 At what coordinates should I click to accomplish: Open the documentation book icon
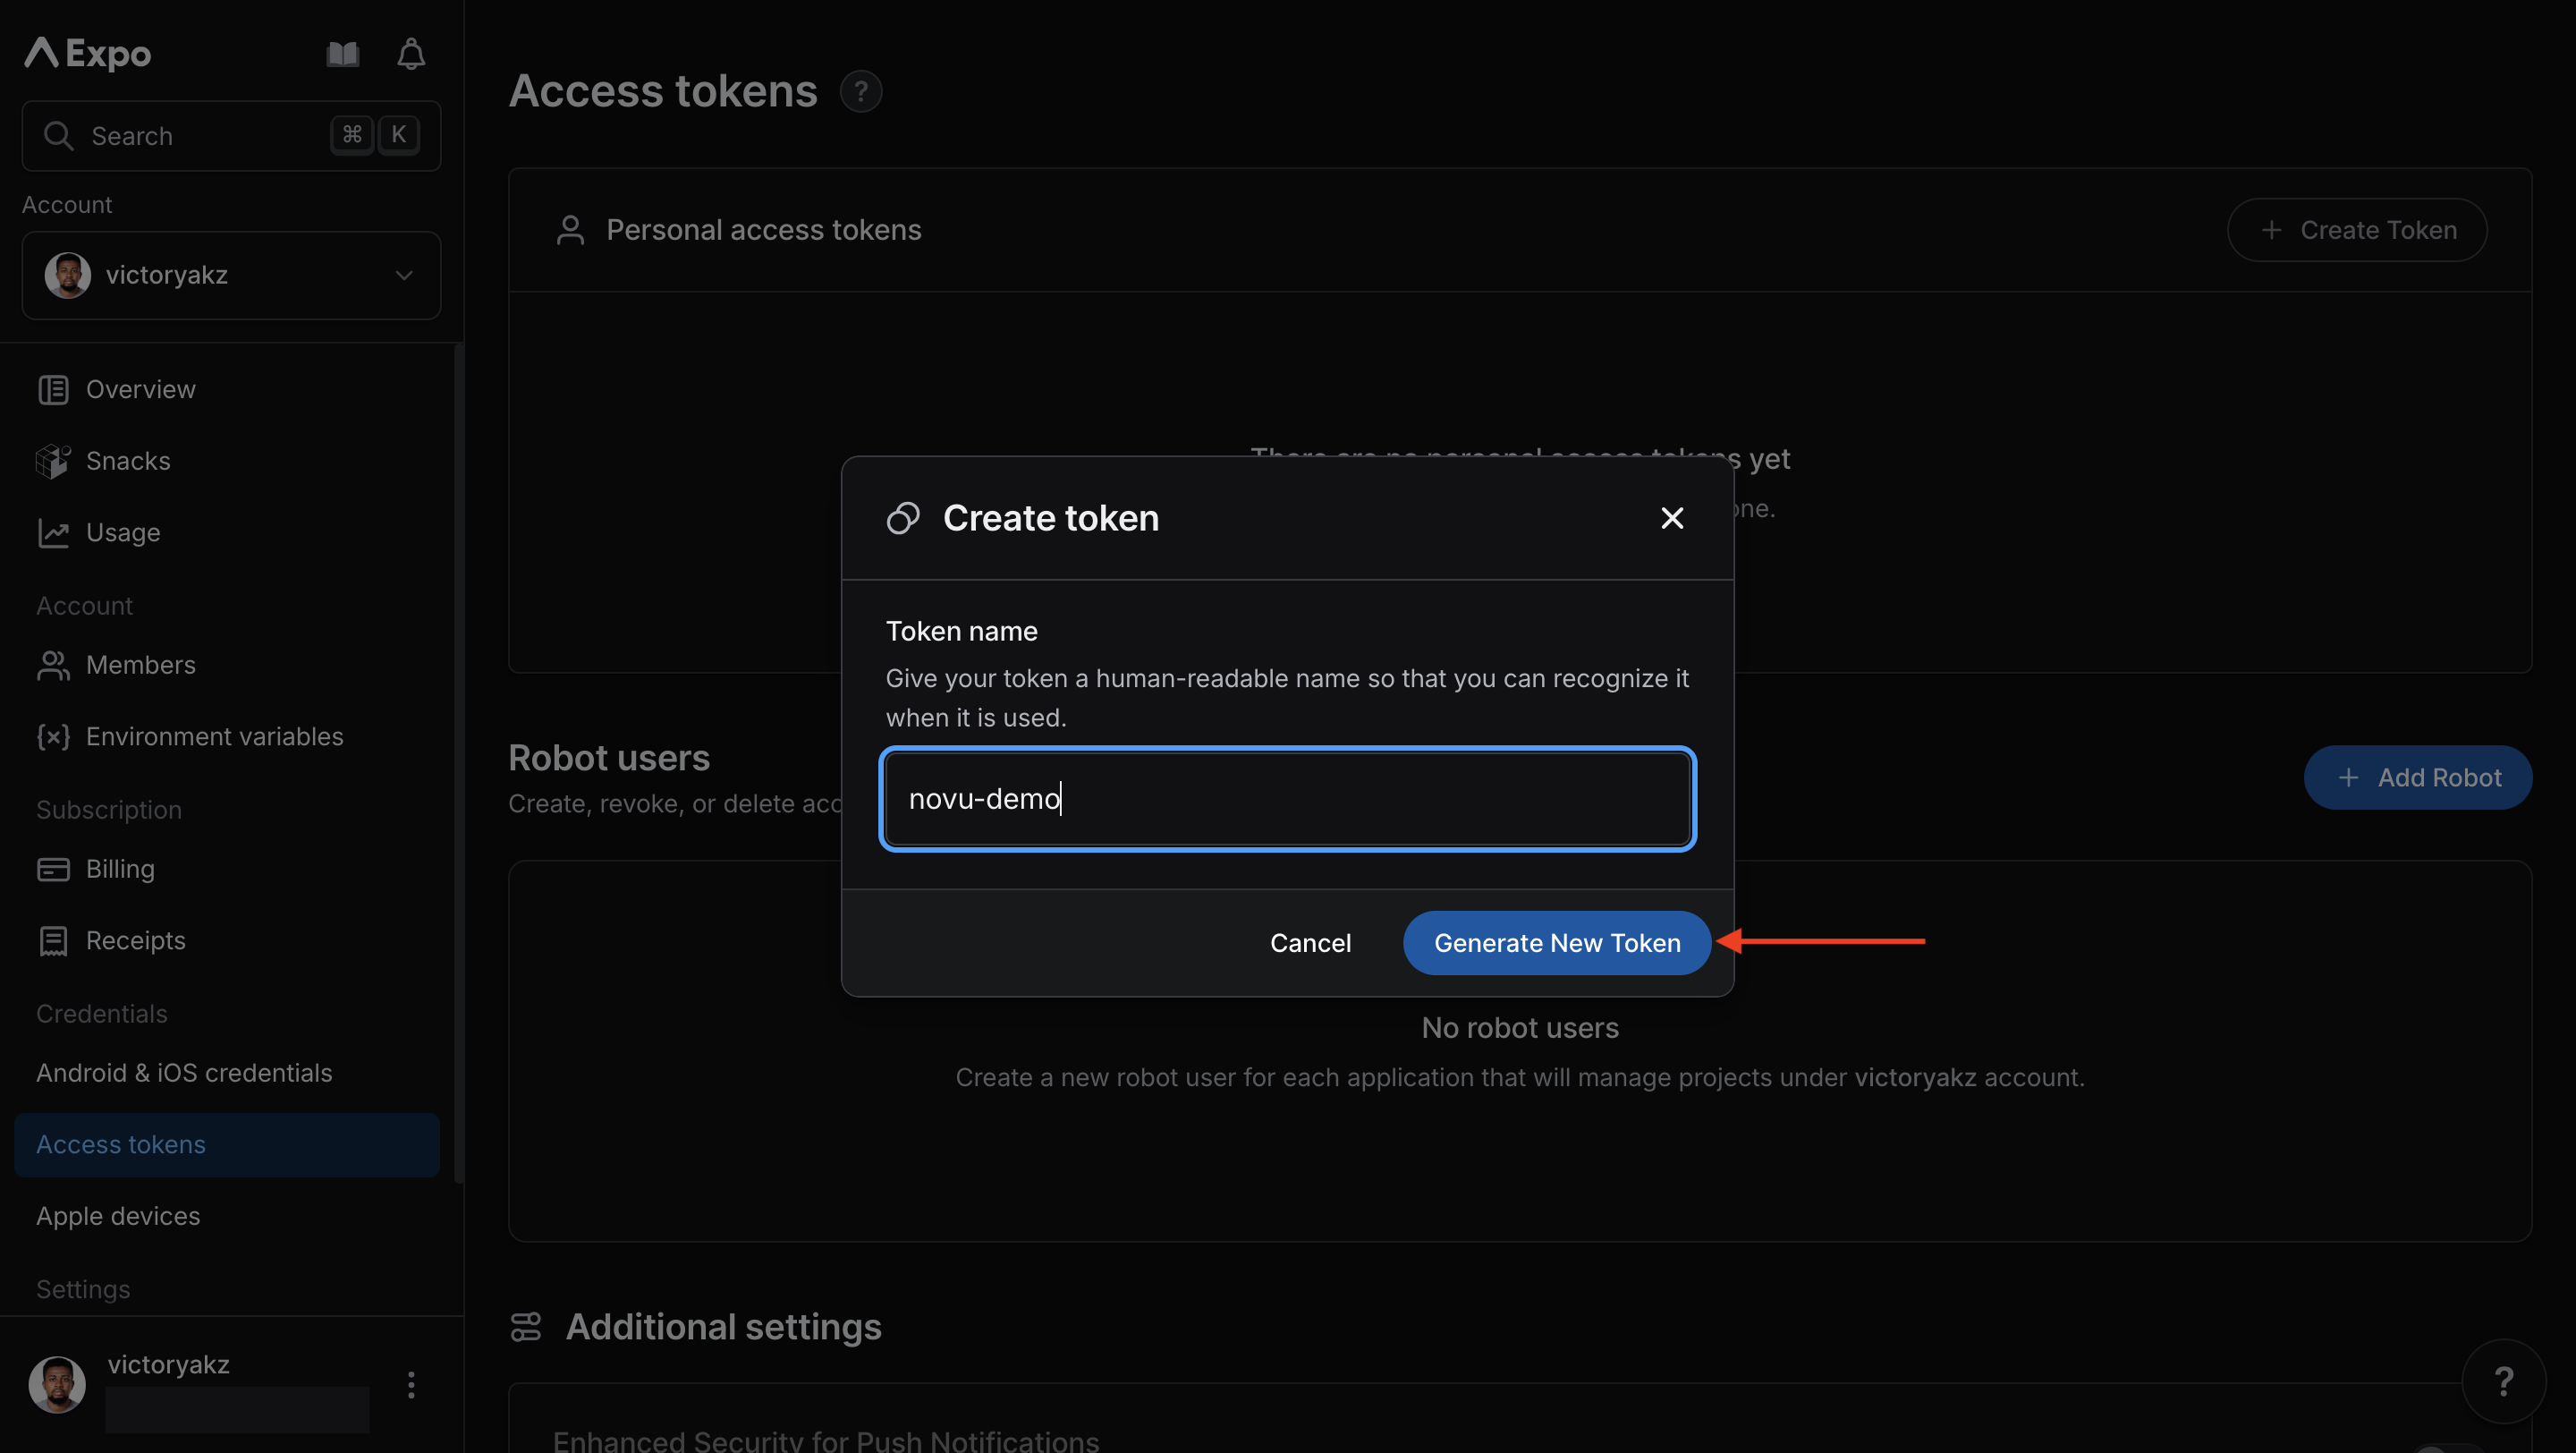point(341,53)
